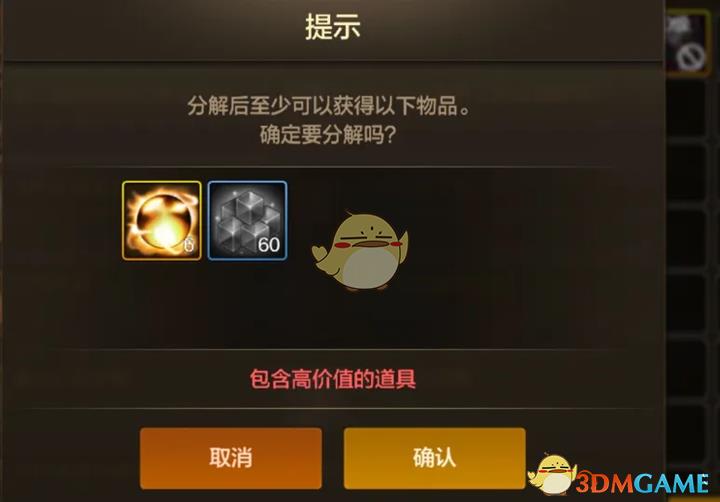Click the prohibited sign on inventory item
Image resolution: width=720 pixels, height=502 pixels.
692,57
